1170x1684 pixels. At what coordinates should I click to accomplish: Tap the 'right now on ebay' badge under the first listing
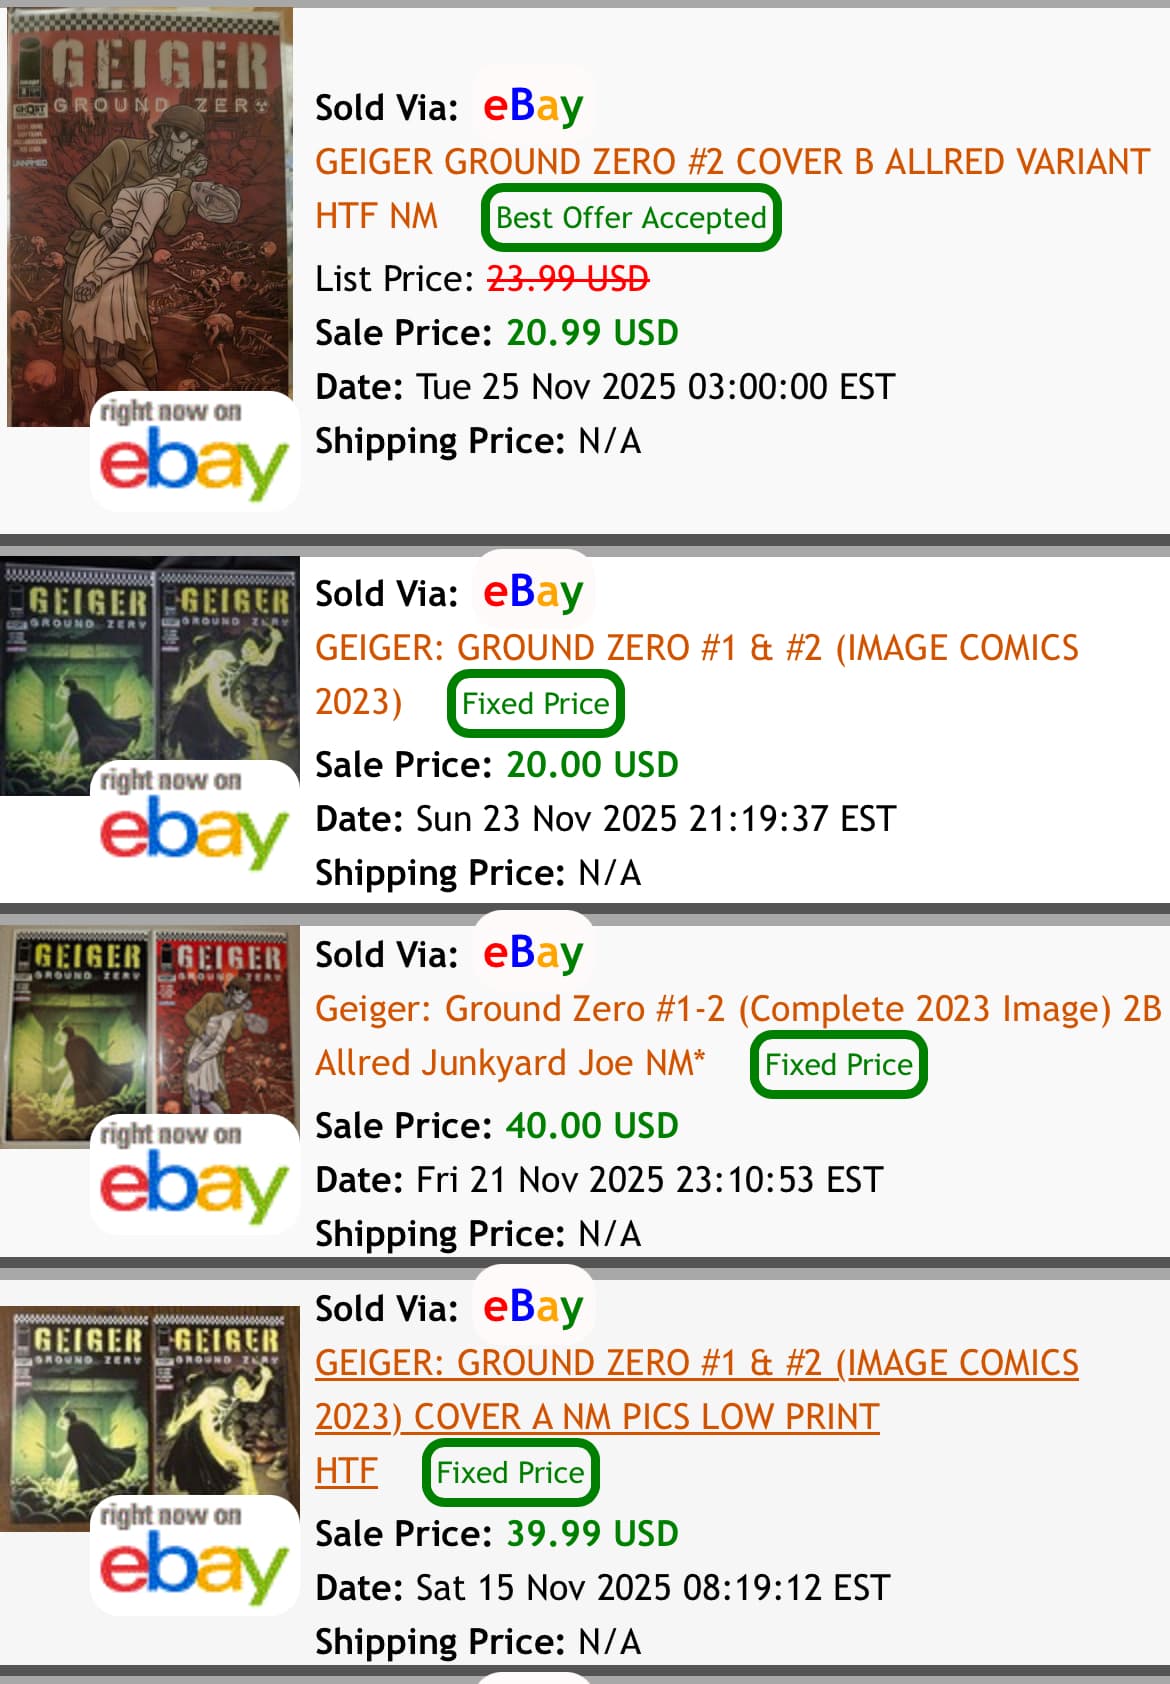click(x=195, y=452)
